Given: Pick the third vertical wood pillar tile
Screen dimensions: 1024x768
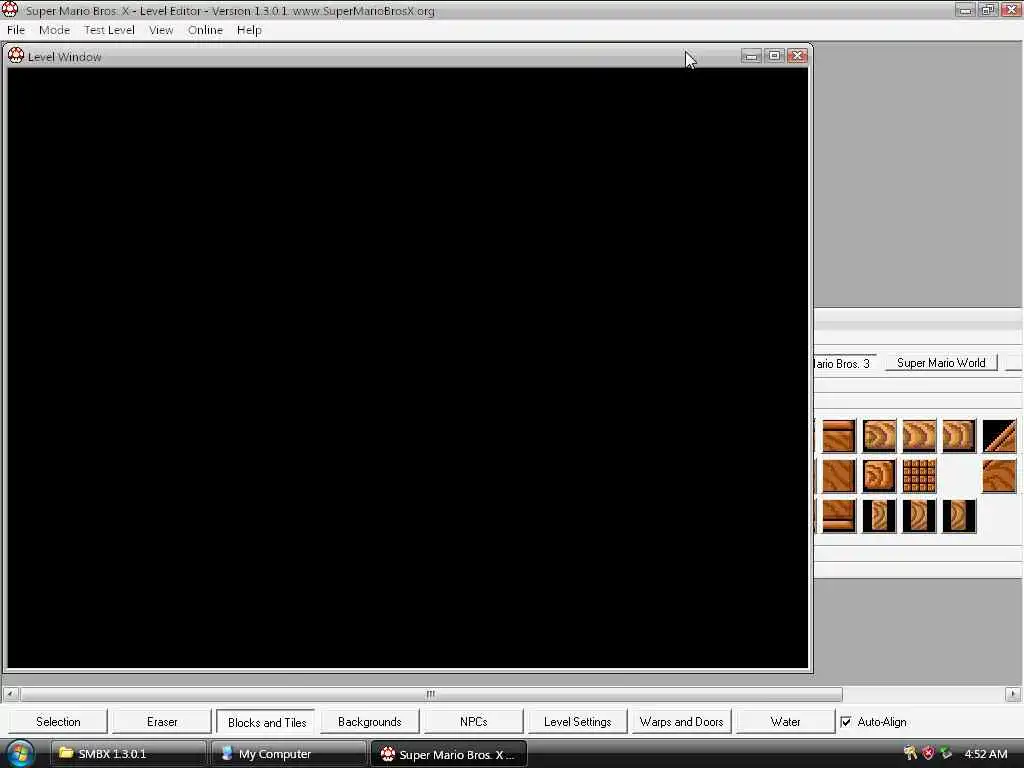Looking at the screenshot, I should point(959,516).
